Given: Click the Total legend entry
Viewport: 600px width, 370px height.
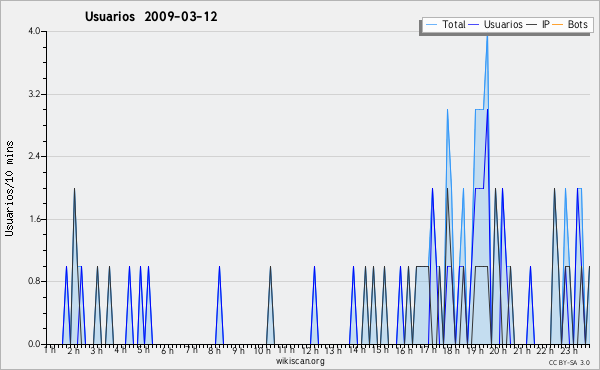Looking at the screenshot, I should [445, 24].
